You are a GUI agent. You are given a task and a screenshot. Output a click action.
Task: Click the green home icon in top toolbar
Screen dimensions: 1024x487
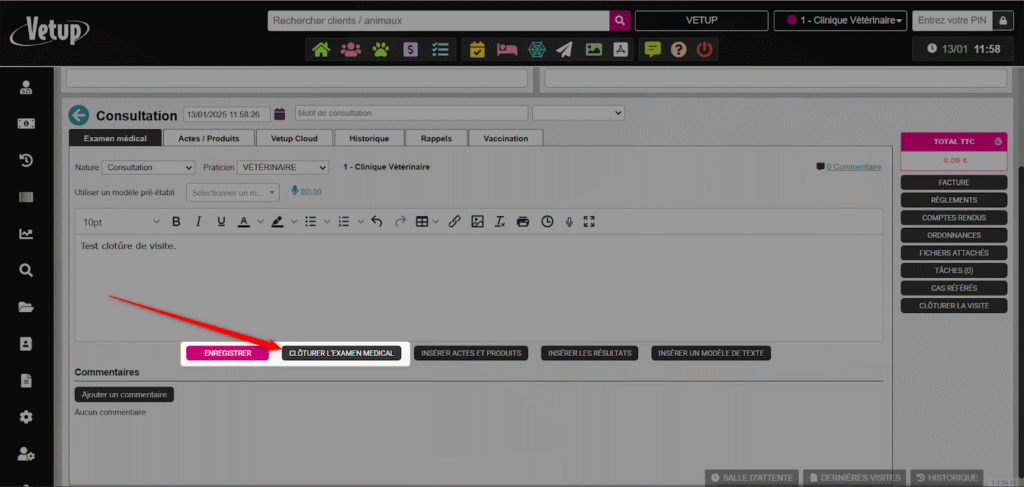point(321,49)
